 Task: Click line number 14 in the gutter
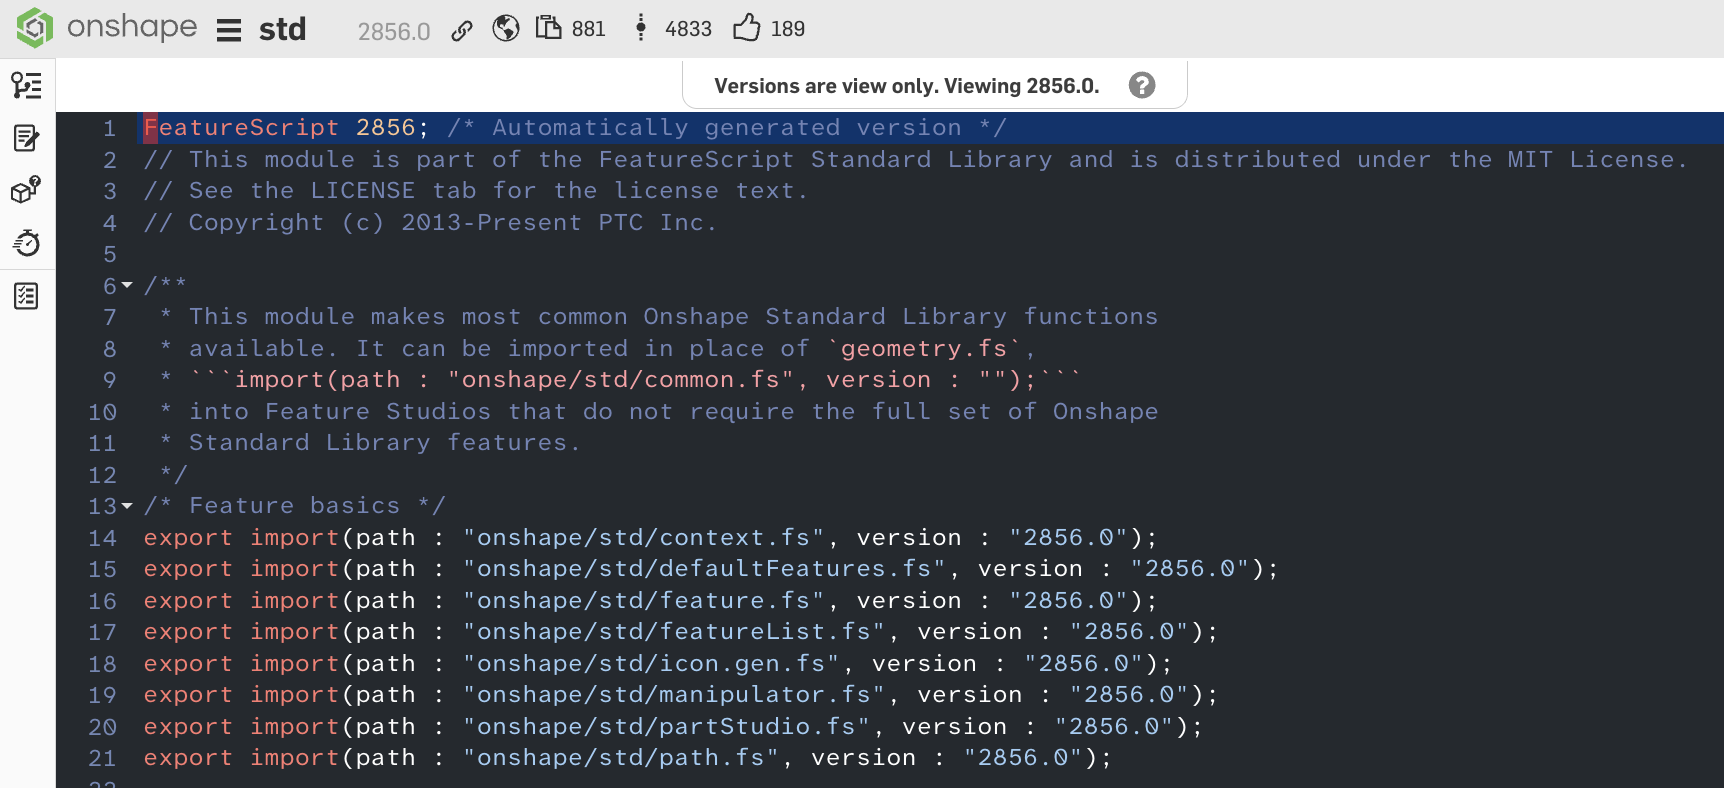103,538
